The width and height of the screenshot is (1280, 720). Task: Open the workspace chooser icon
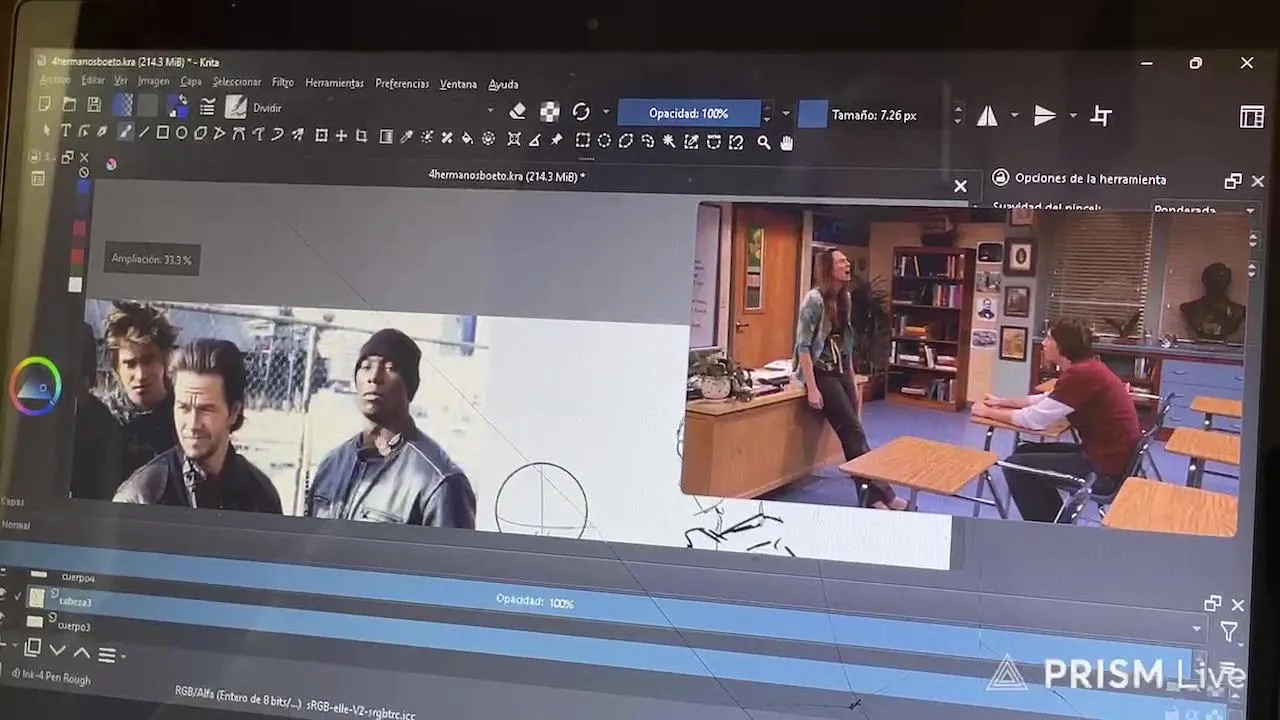click(1252, 117)
